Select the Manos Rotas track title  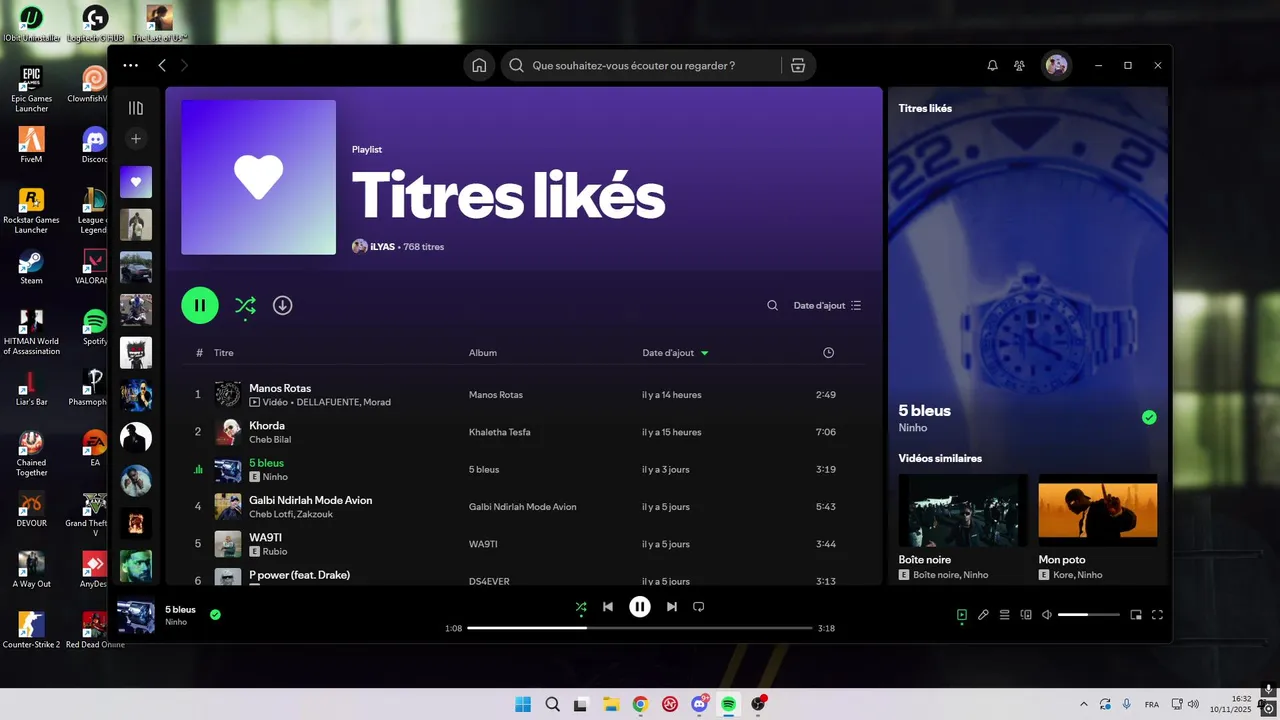pos(280,388)
